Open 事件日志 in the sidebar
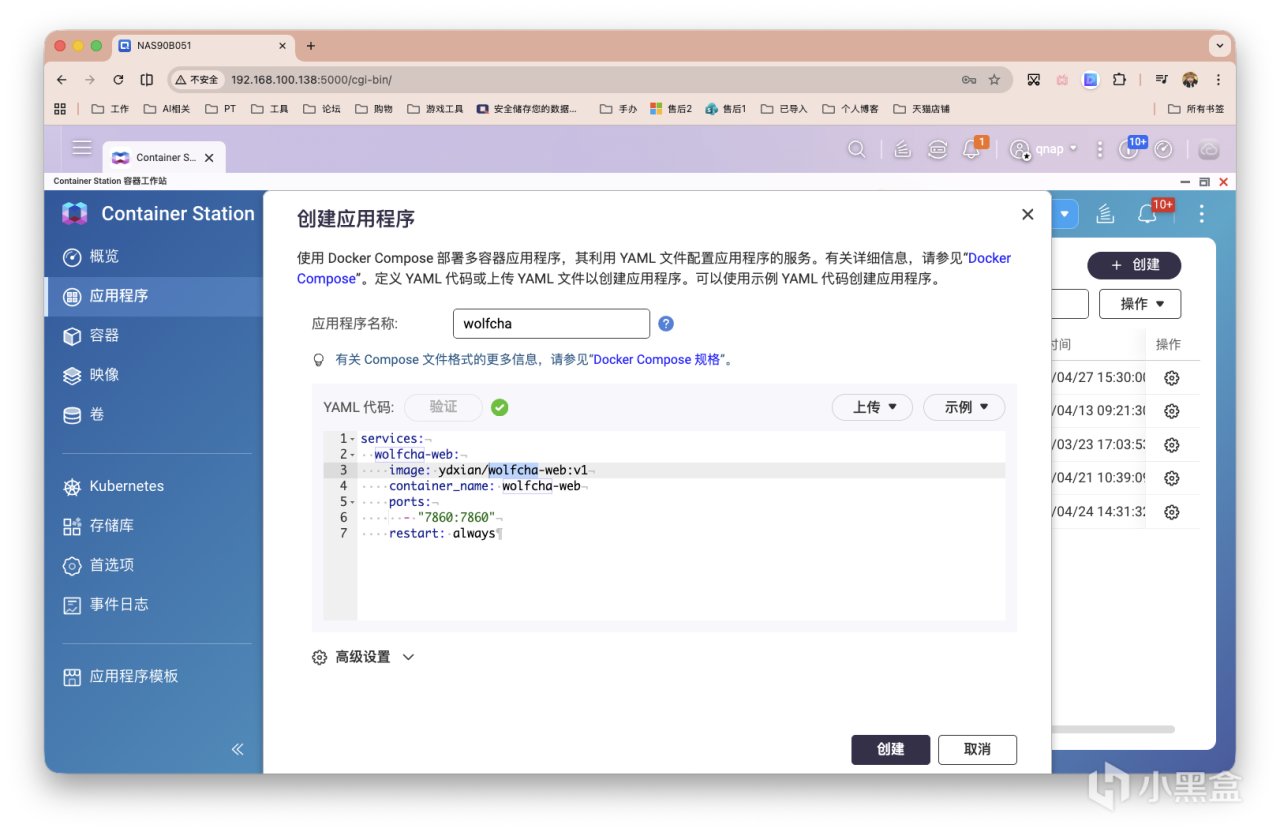 (x=152, y=604)
